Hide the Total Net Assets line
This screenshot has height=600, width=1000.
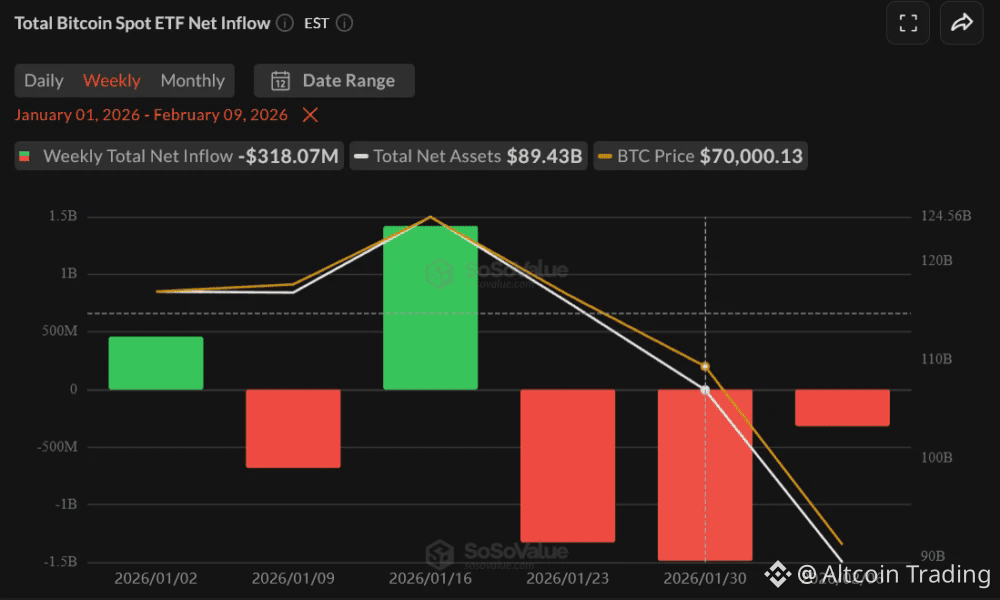point(468,156)
